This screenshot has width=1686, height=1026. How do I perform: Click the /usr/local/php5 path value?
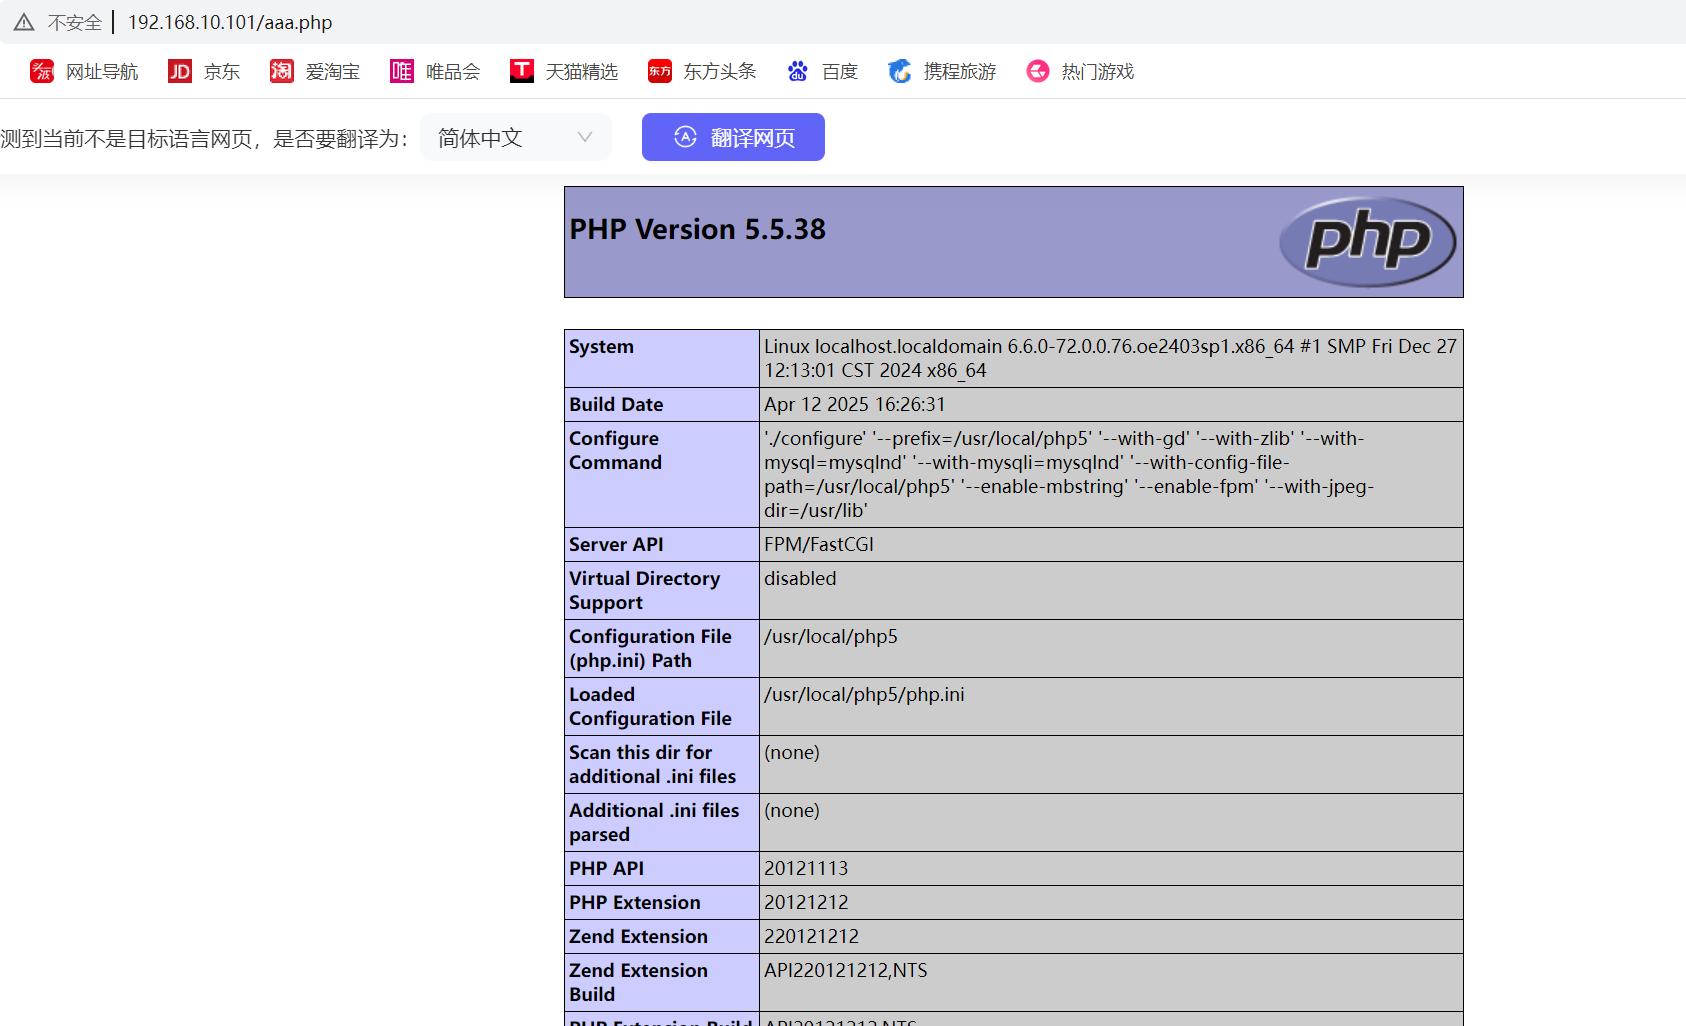[831, 636]
